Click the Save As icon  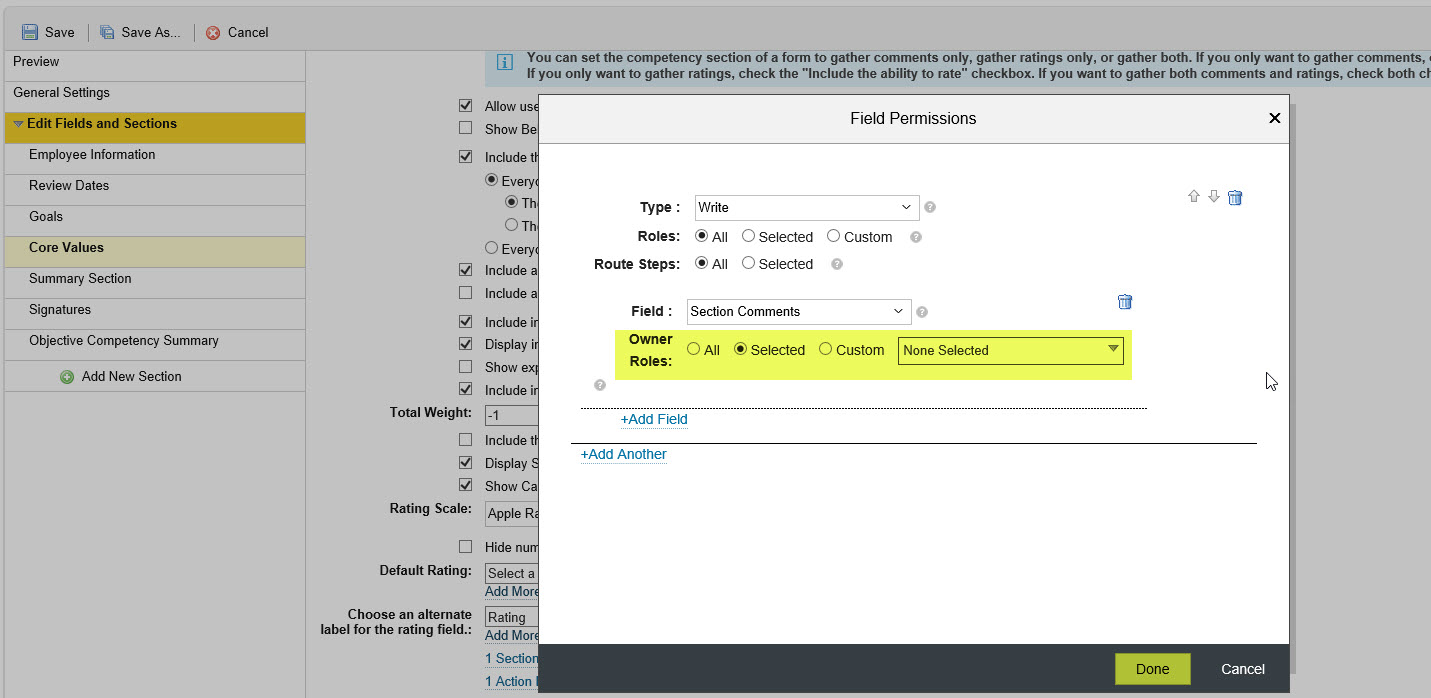107,32
